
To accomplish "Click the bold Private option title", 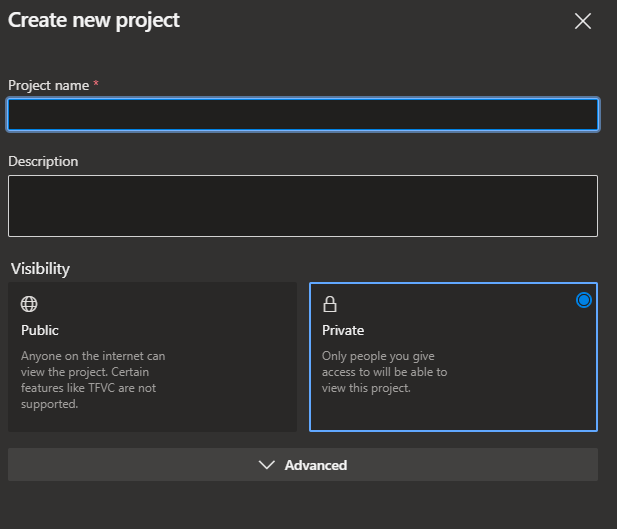I will (x=343, y=330).
